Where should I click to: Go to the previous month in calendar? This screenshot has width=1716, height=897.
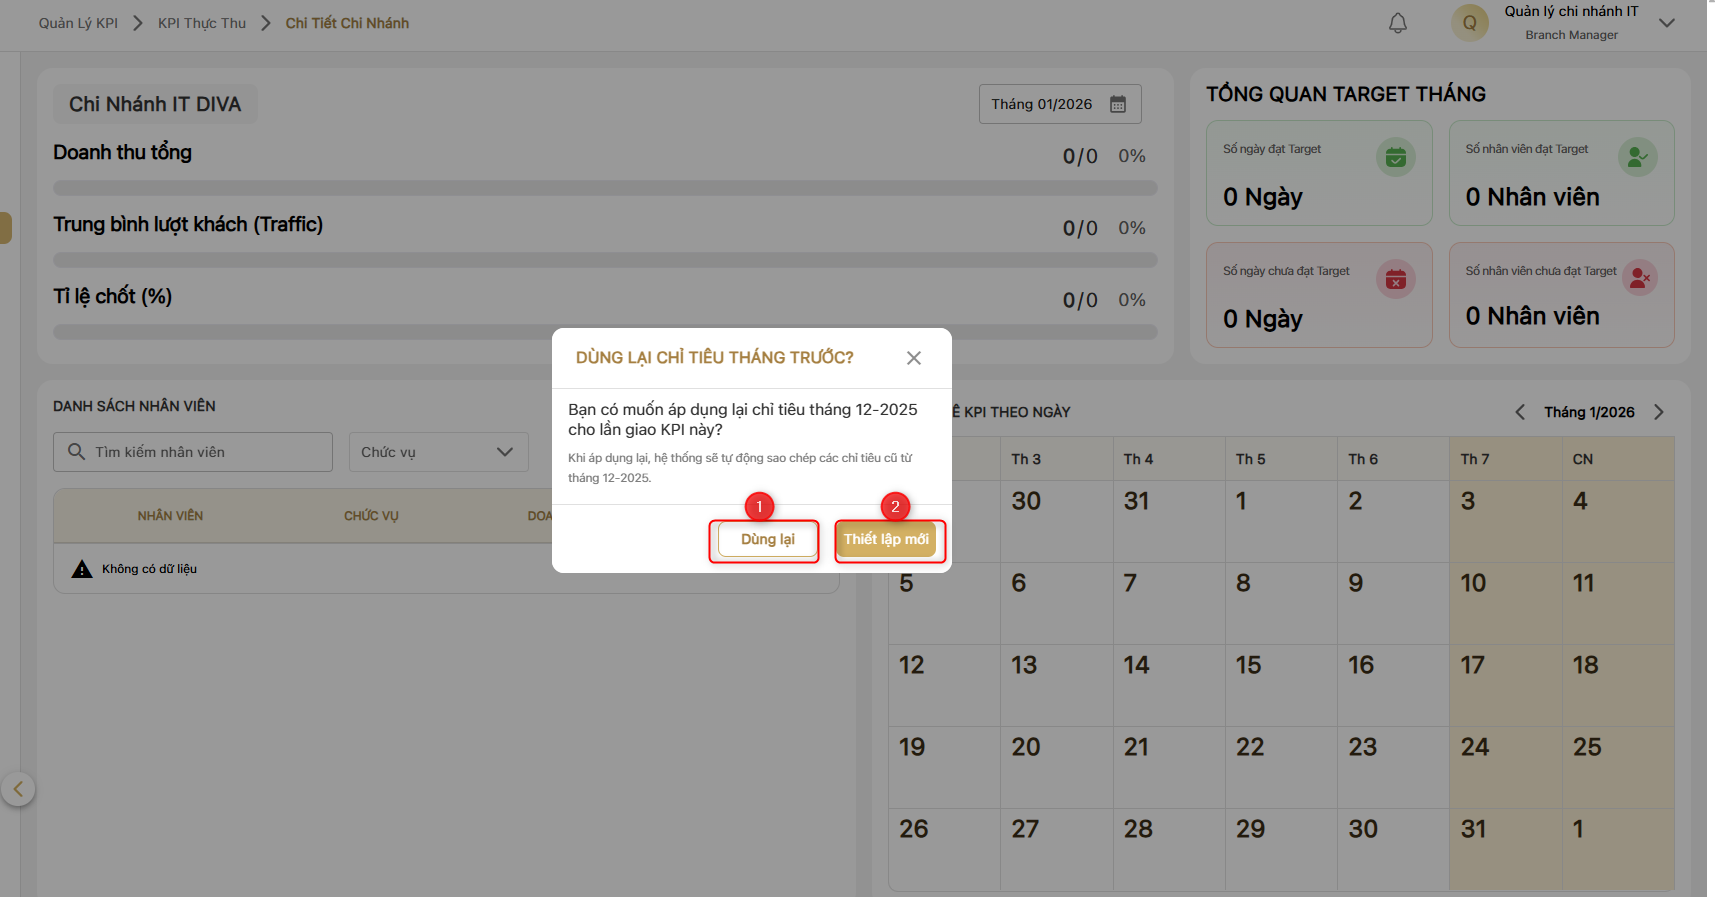pyautogui.click(x=1520, y=412)
